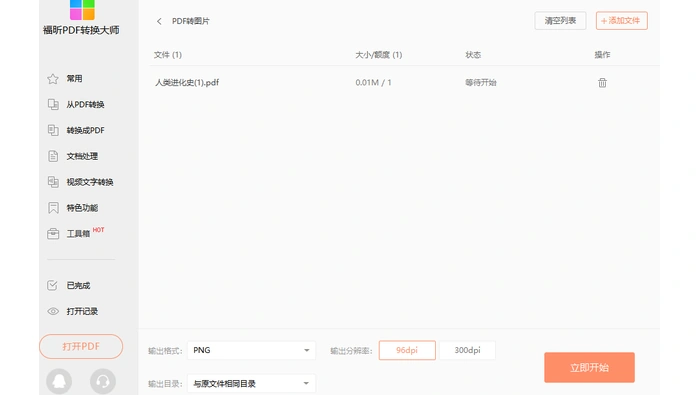Viewport: 700px width, 395px height.
Task: Select 300dpi output resolution
Action: coord(467,350)
